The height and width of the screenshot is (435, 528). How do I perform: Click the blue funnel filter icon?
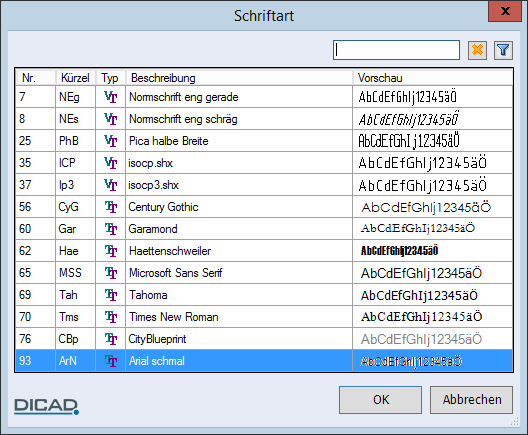[503, 50]
